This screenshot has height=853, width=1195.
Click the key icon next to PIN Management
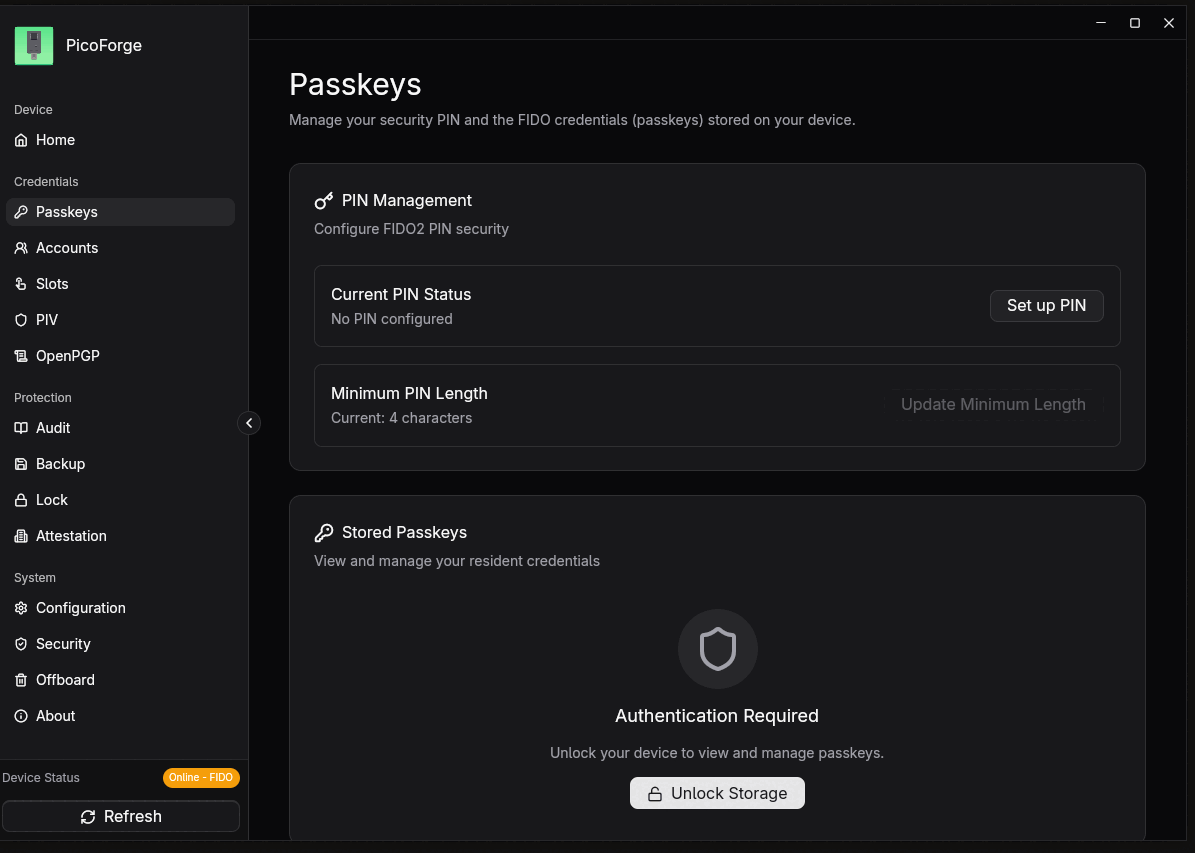click(324, 200)
